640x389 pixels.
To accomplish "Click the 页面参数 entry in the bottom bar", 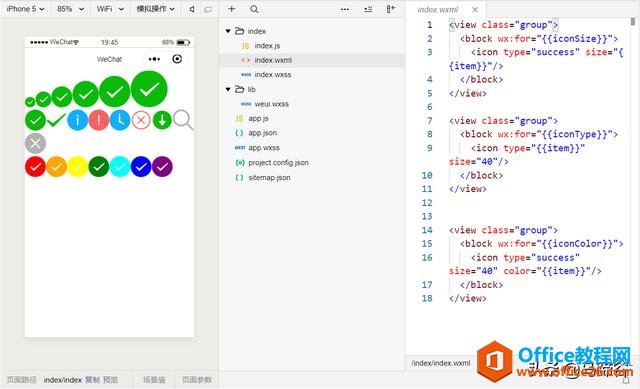I will click(197, 380).
